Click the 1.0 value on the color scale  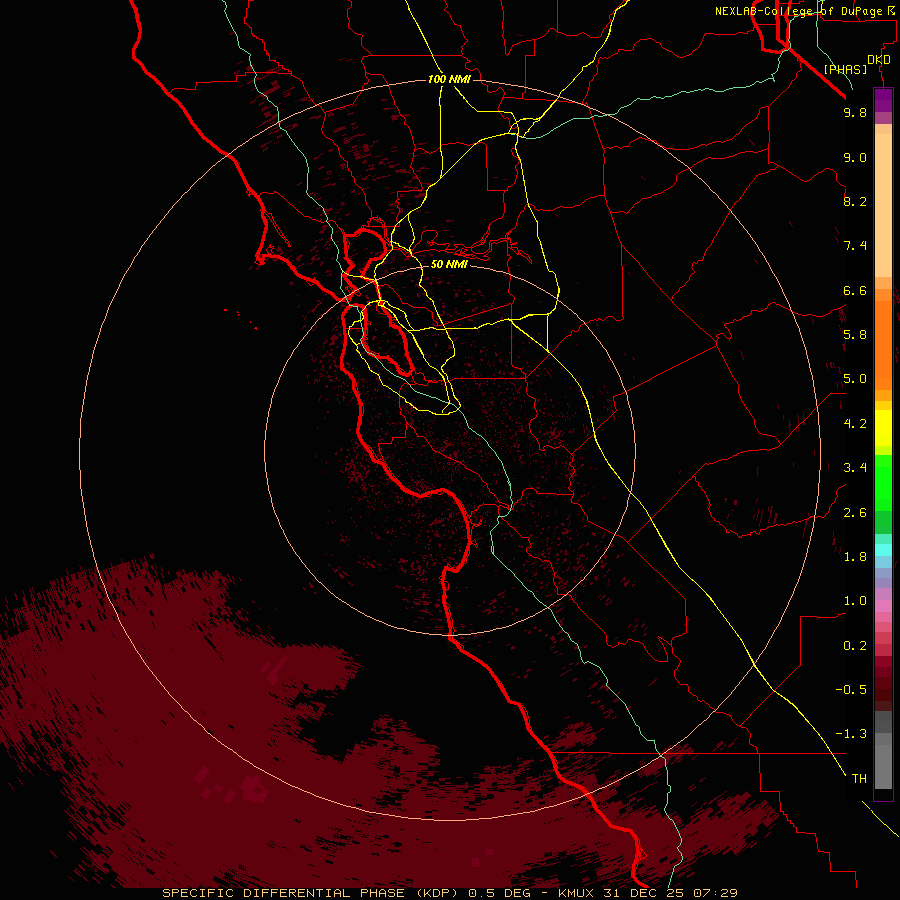(855, 601)
